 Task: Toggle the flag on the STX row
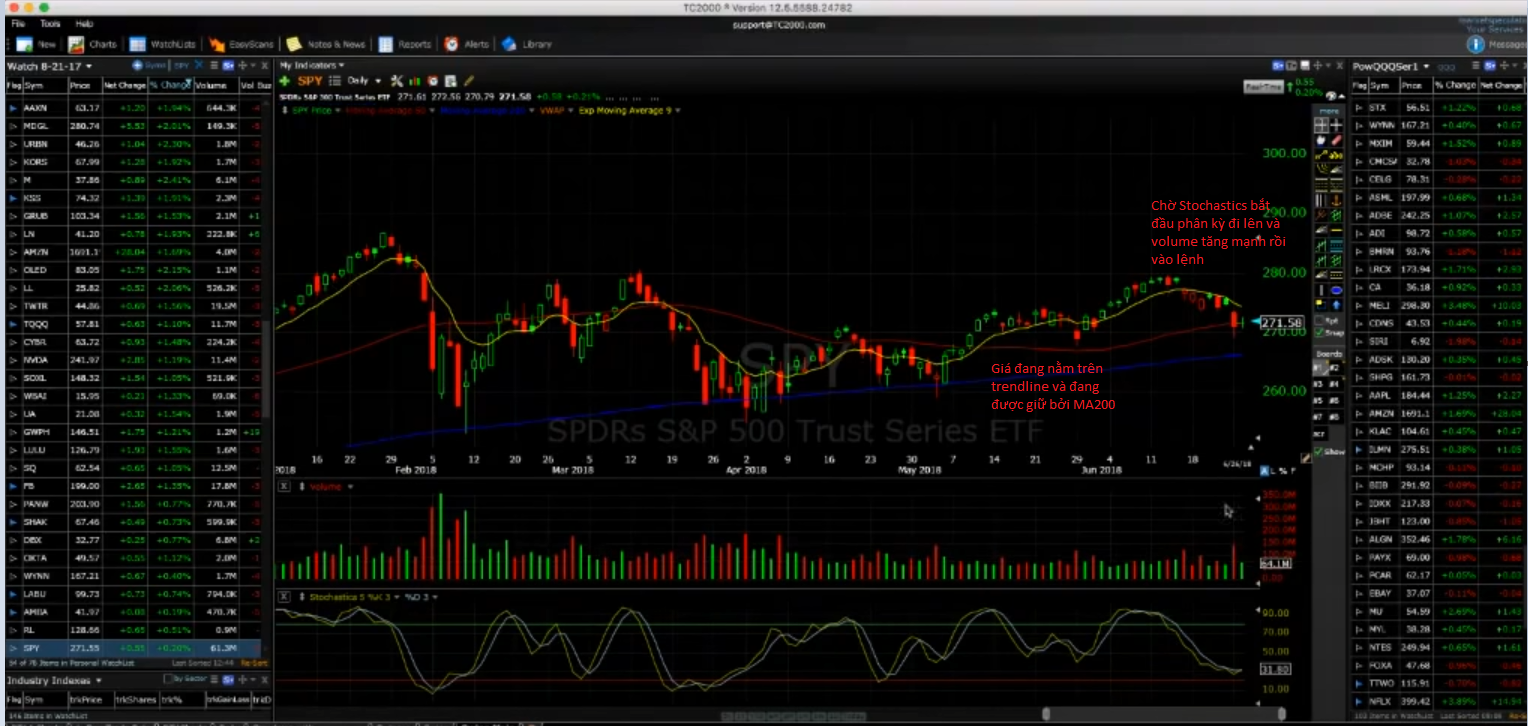coord(1359,107)
